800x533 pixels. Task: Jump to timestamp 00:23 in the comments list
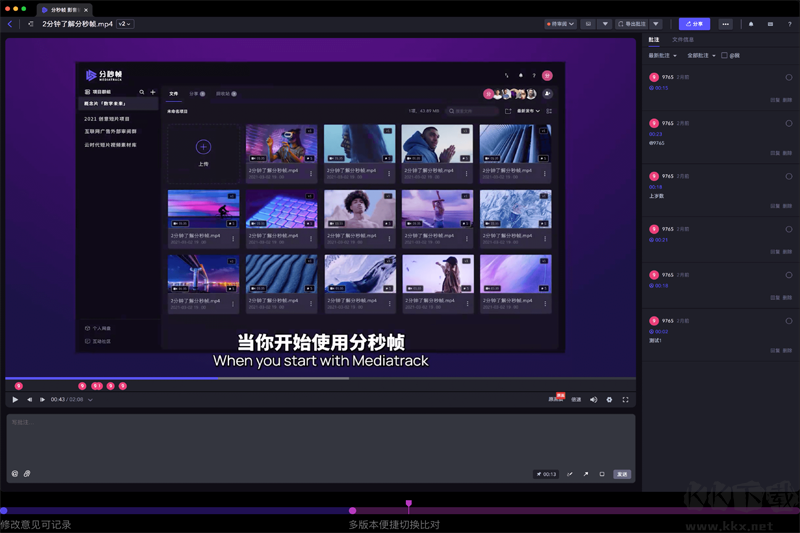pyautogui.click(x=656, y=134)
